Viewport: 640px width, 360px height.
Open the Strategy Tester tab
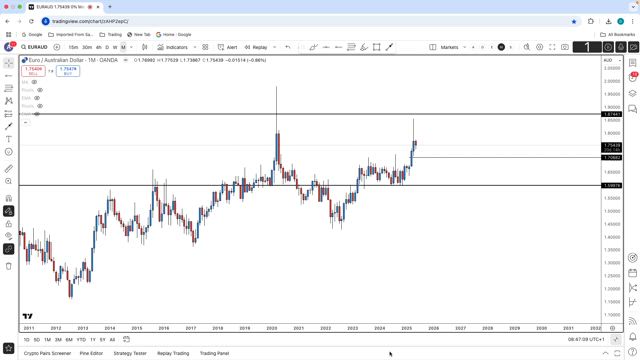pos(130,353)
